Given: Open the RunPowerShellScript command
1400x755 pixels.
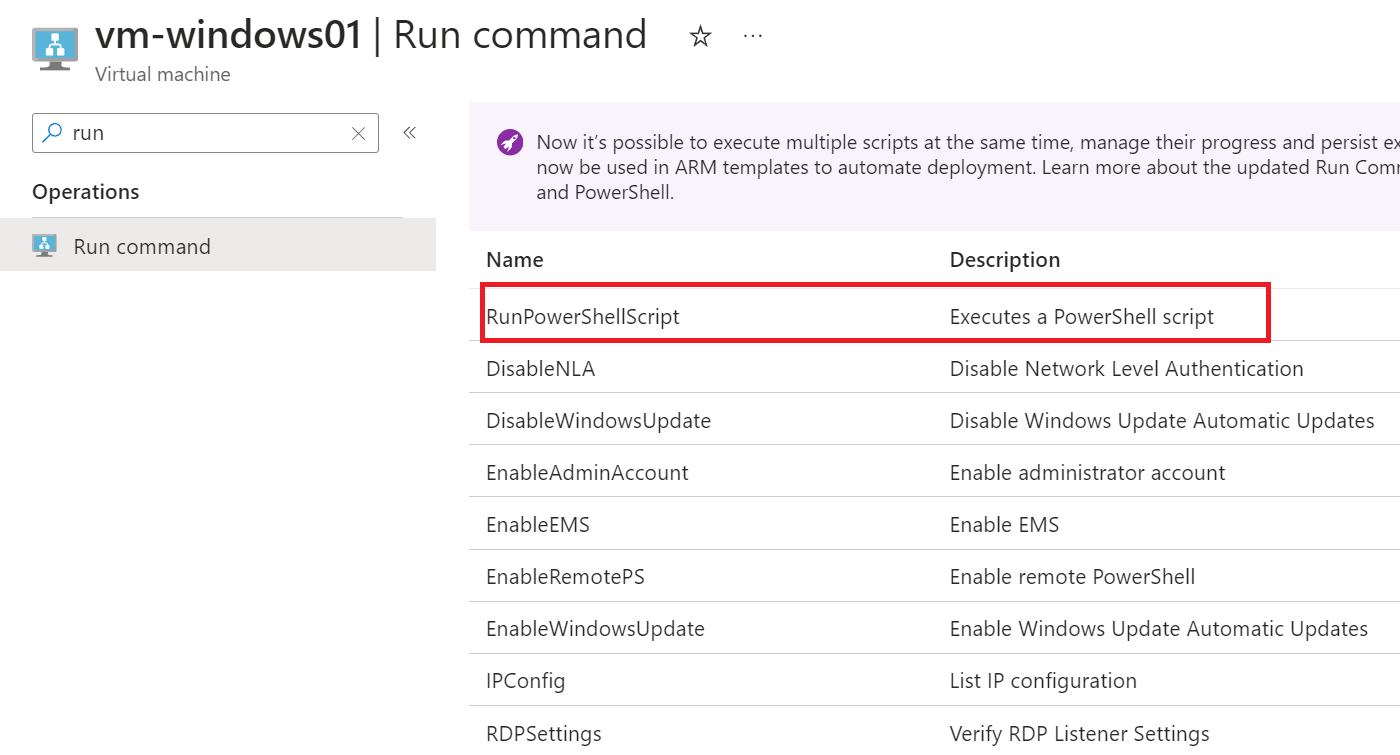Looking at the screenshot, I should [583, 317].
